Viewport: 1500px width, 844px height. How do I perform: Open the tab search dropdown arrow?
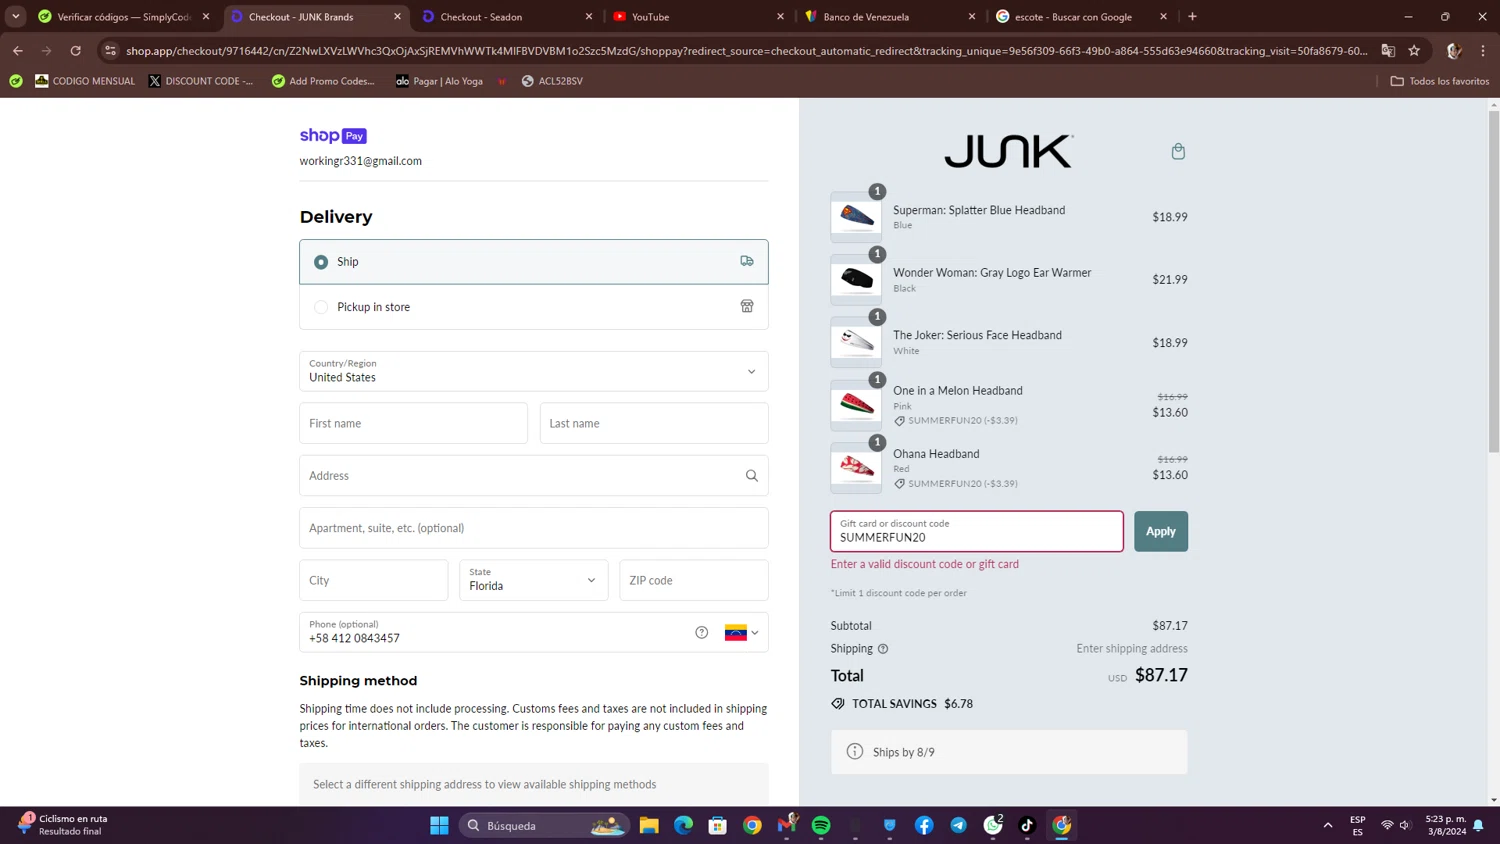pos(16,17)
